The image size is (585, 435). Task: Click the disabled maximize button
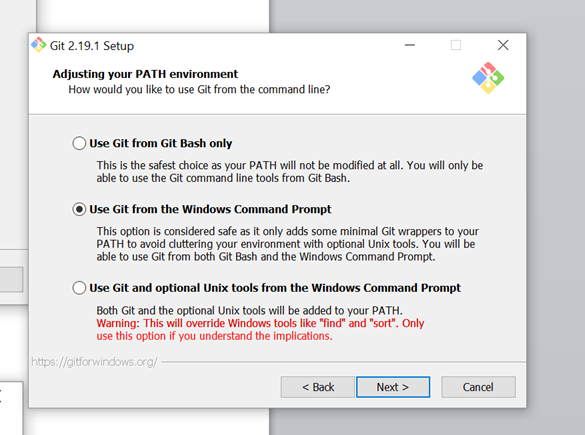tap(456, 45)
